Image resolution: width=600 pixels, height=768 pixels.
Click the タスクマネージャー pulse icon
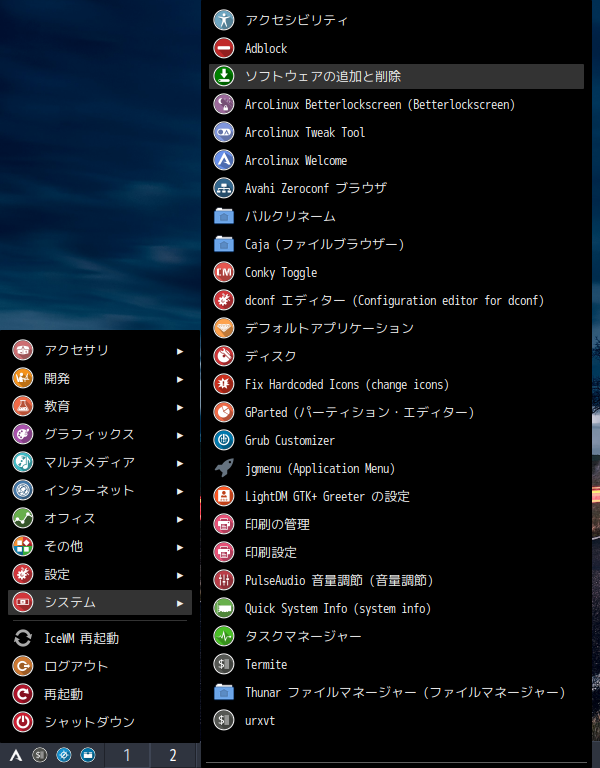[x=224, y=636]
